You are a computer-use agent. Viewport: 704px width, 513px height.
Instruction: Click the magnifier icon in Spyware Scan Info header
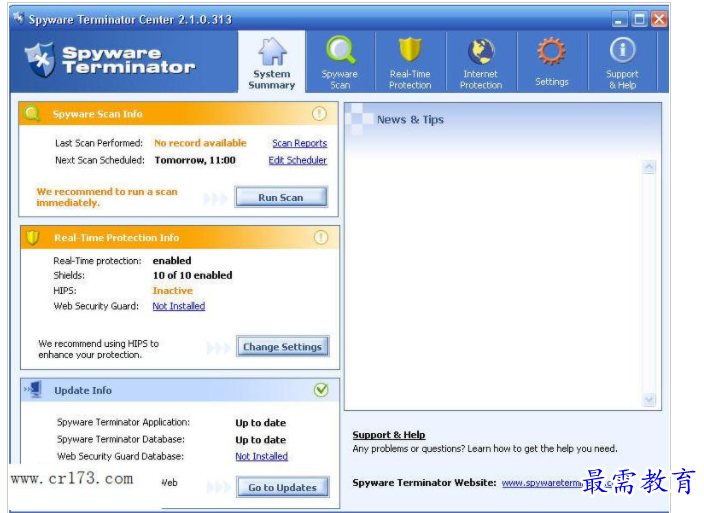pyautogui.click(x=32, y=113)
